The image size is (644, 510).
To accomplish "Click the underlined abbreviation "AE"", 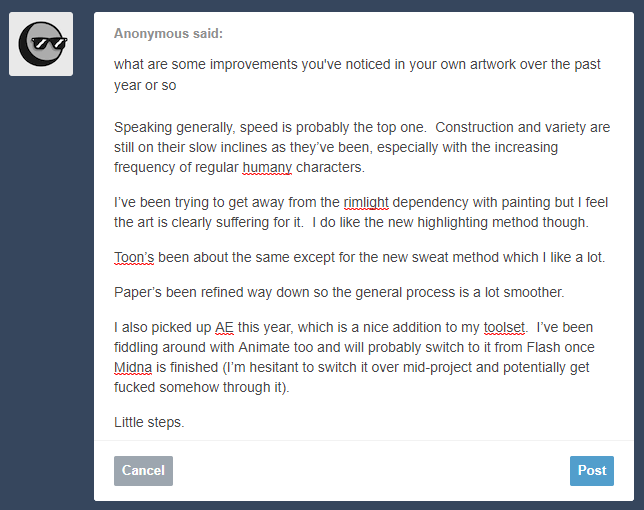I will coord(224,328).
